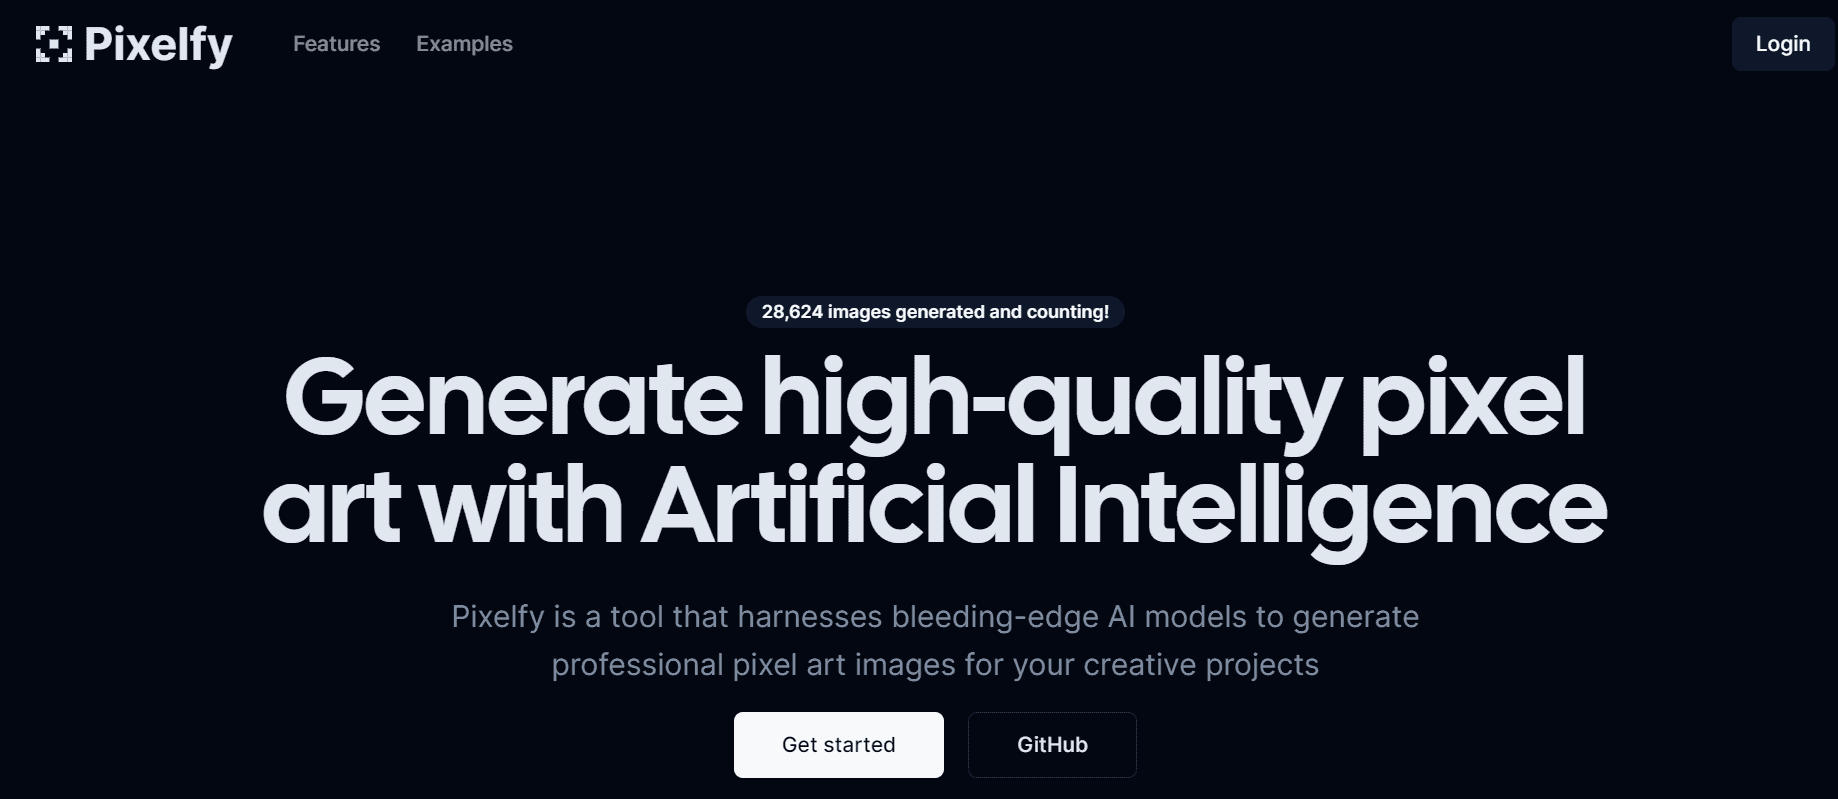The image size is (1838, 799).
Task: Click the Get started button
Action: pyautogui.click(x=838, y=745)
